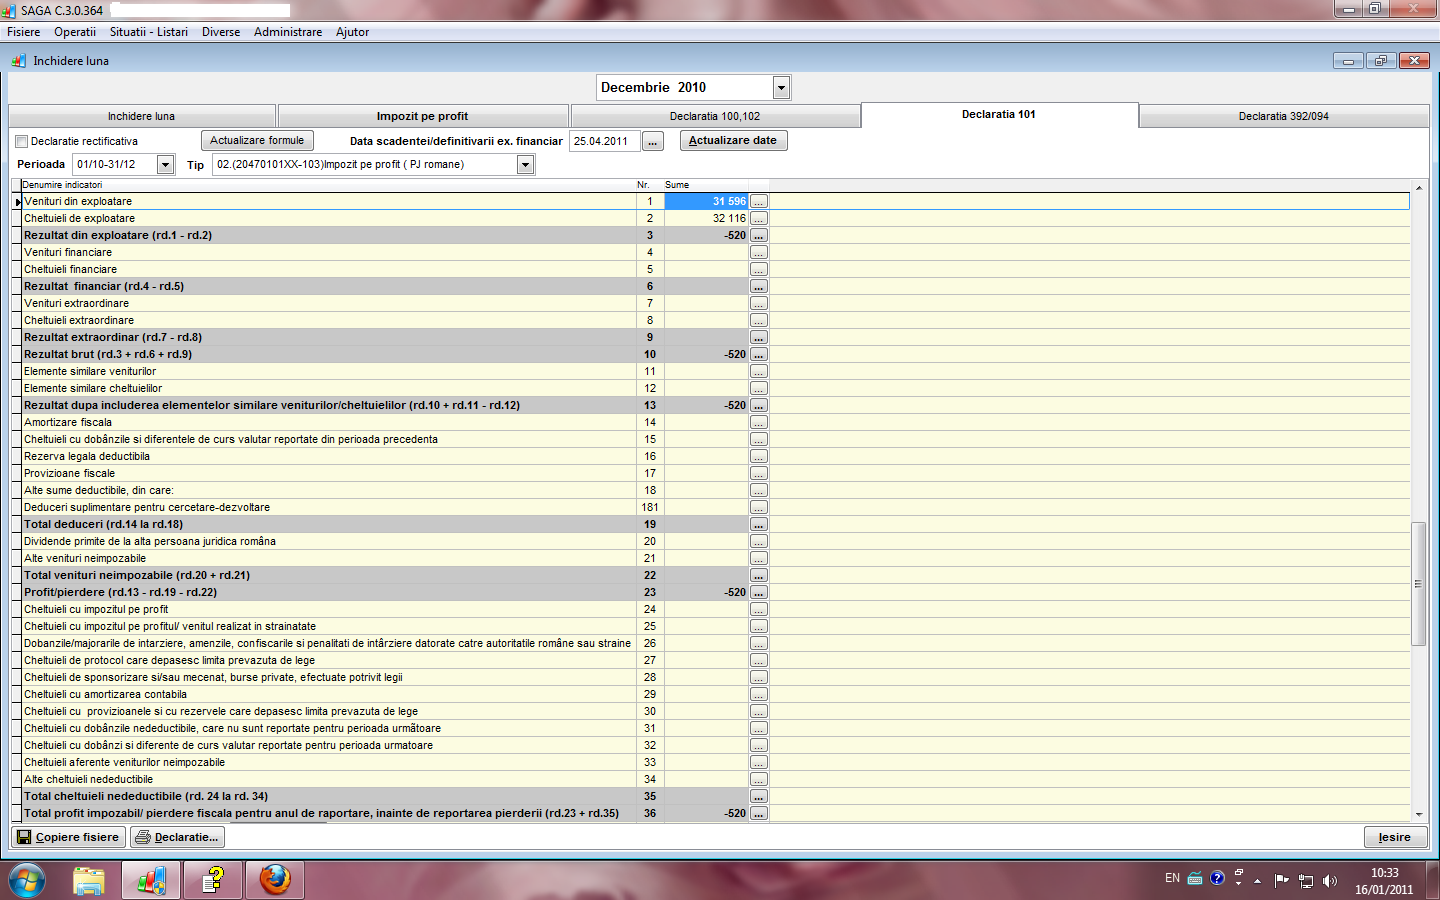Open Firefox from the taskbar
Image resolution: width=1440 pixels, height=900 pixels.
275,881
